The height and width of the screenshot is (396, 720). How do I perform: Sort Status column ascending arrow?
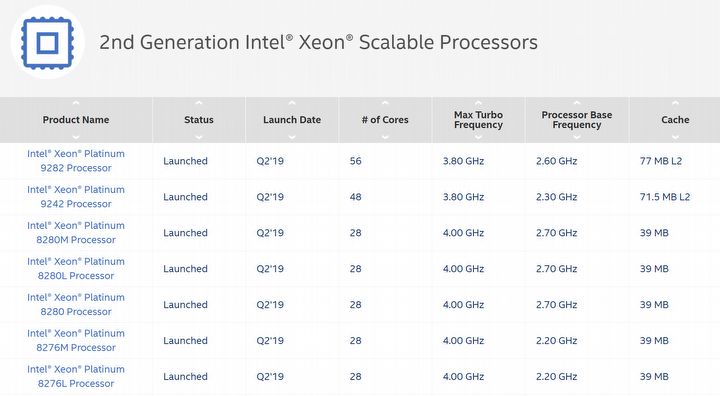[199, 103]
